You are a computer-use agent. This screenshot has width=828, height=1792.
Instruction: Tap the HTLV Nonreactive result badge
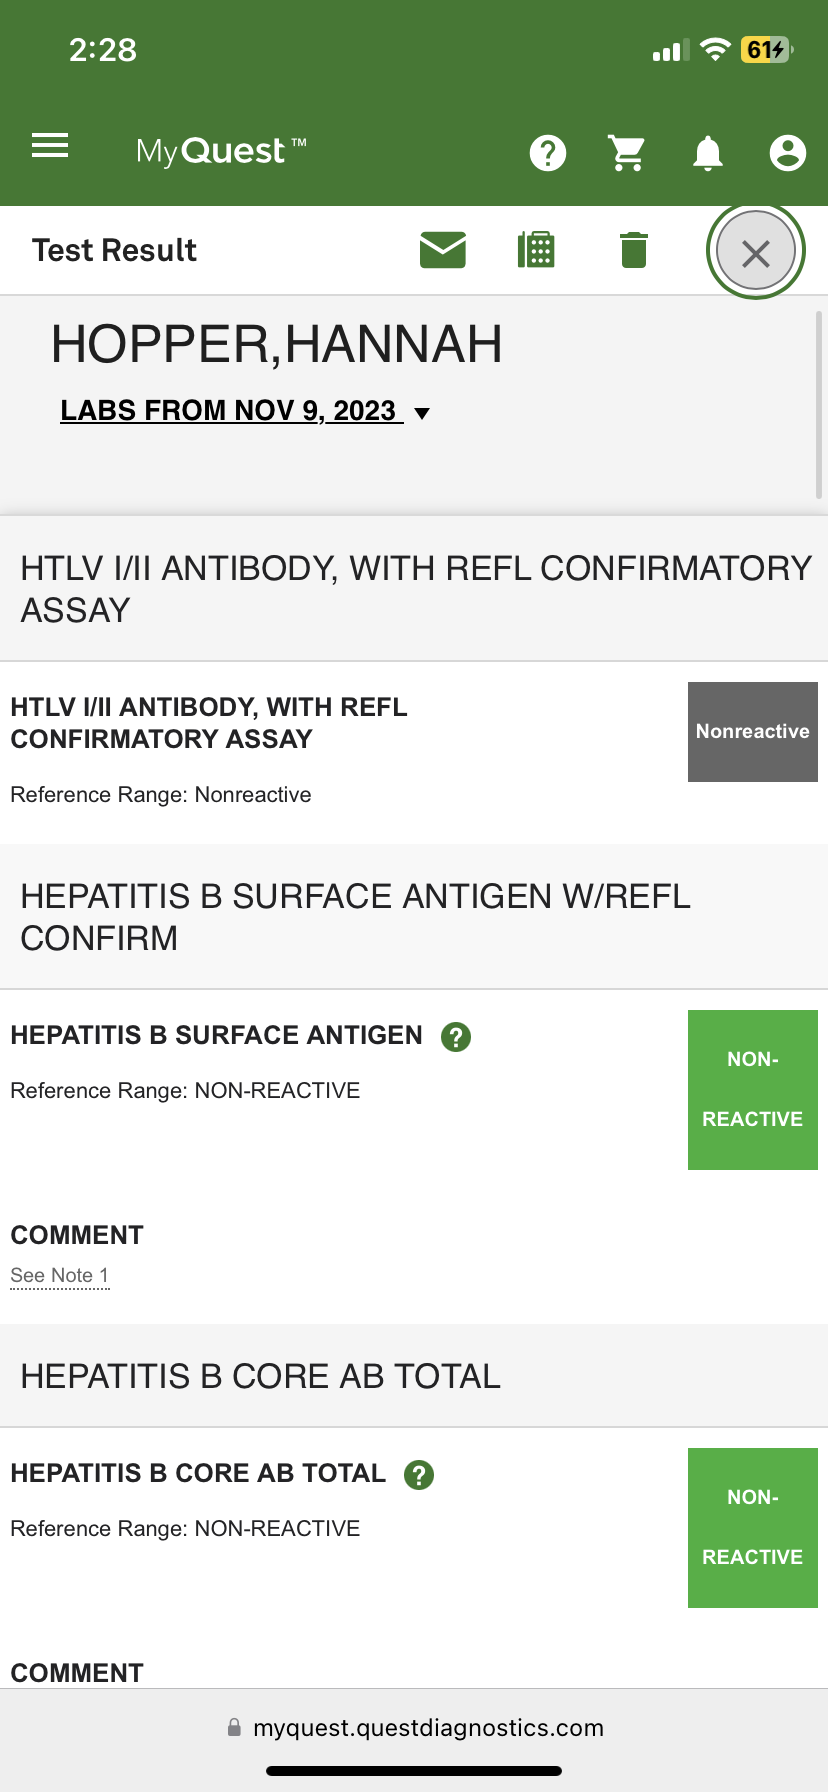[x=752, y=732]
